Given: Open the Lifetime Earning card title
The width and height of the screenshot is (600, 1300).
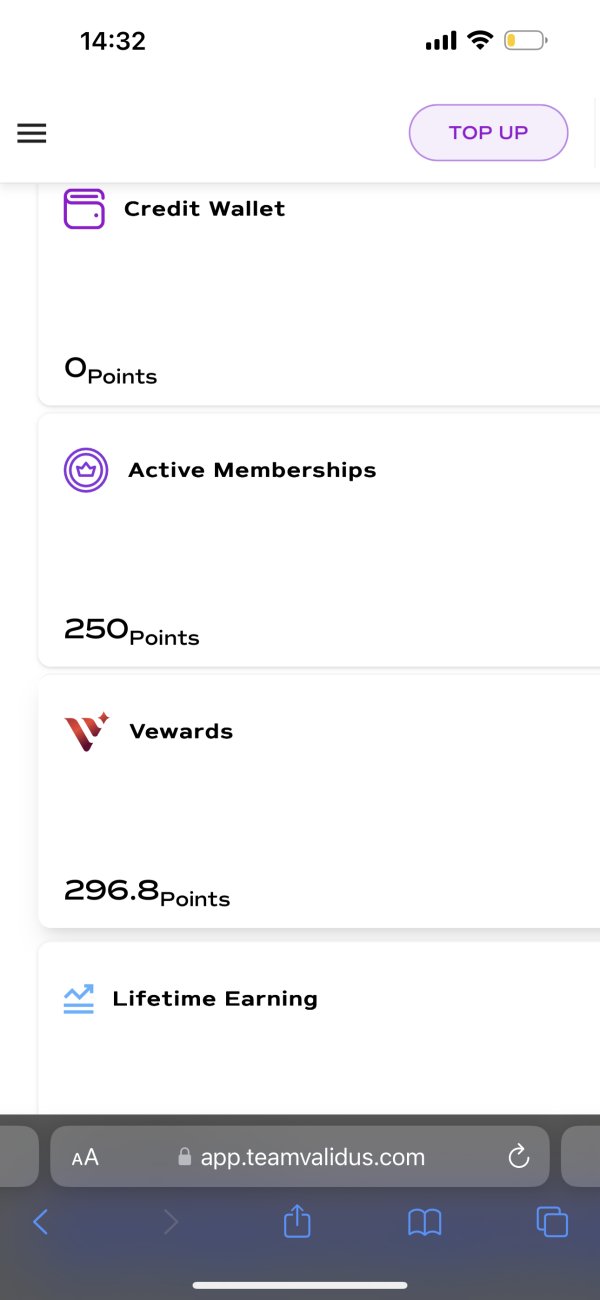Looking at the screenshot, I should click(x=215, y=998).
